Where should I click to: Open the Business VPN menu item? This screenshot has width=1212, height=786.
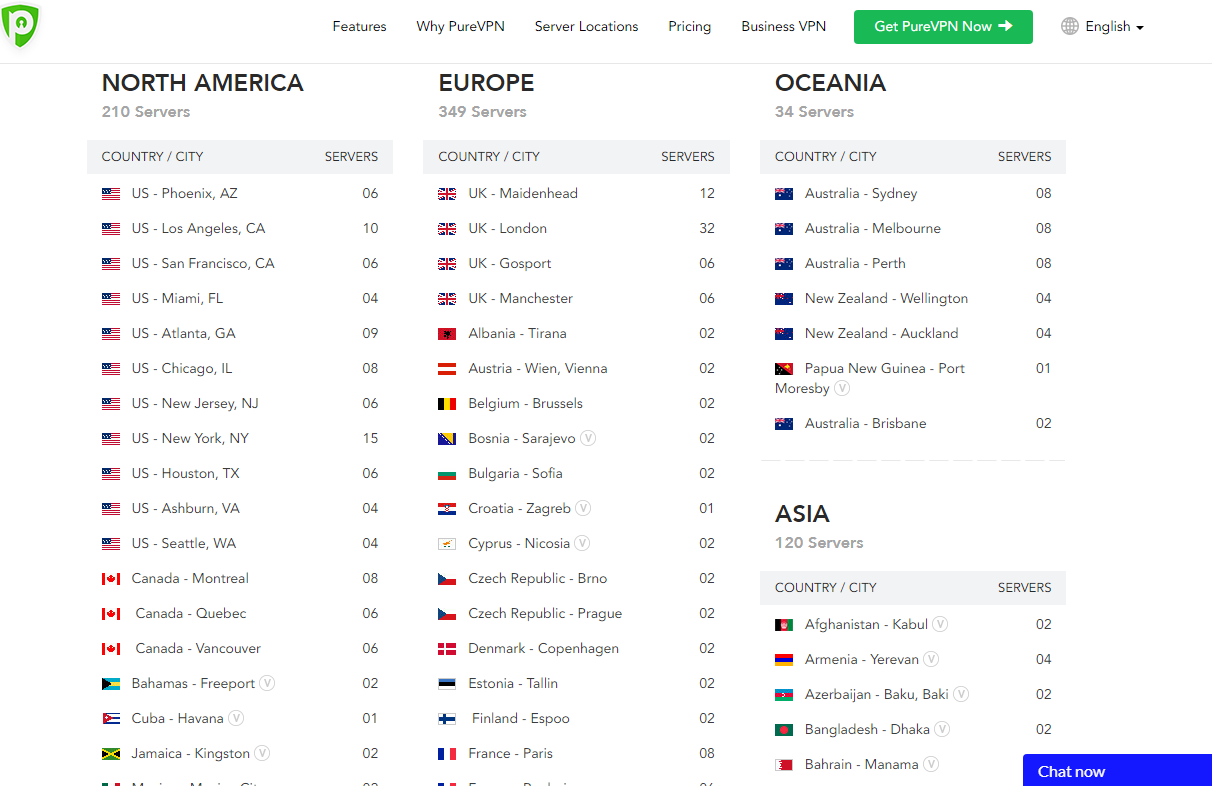point(784,27)
